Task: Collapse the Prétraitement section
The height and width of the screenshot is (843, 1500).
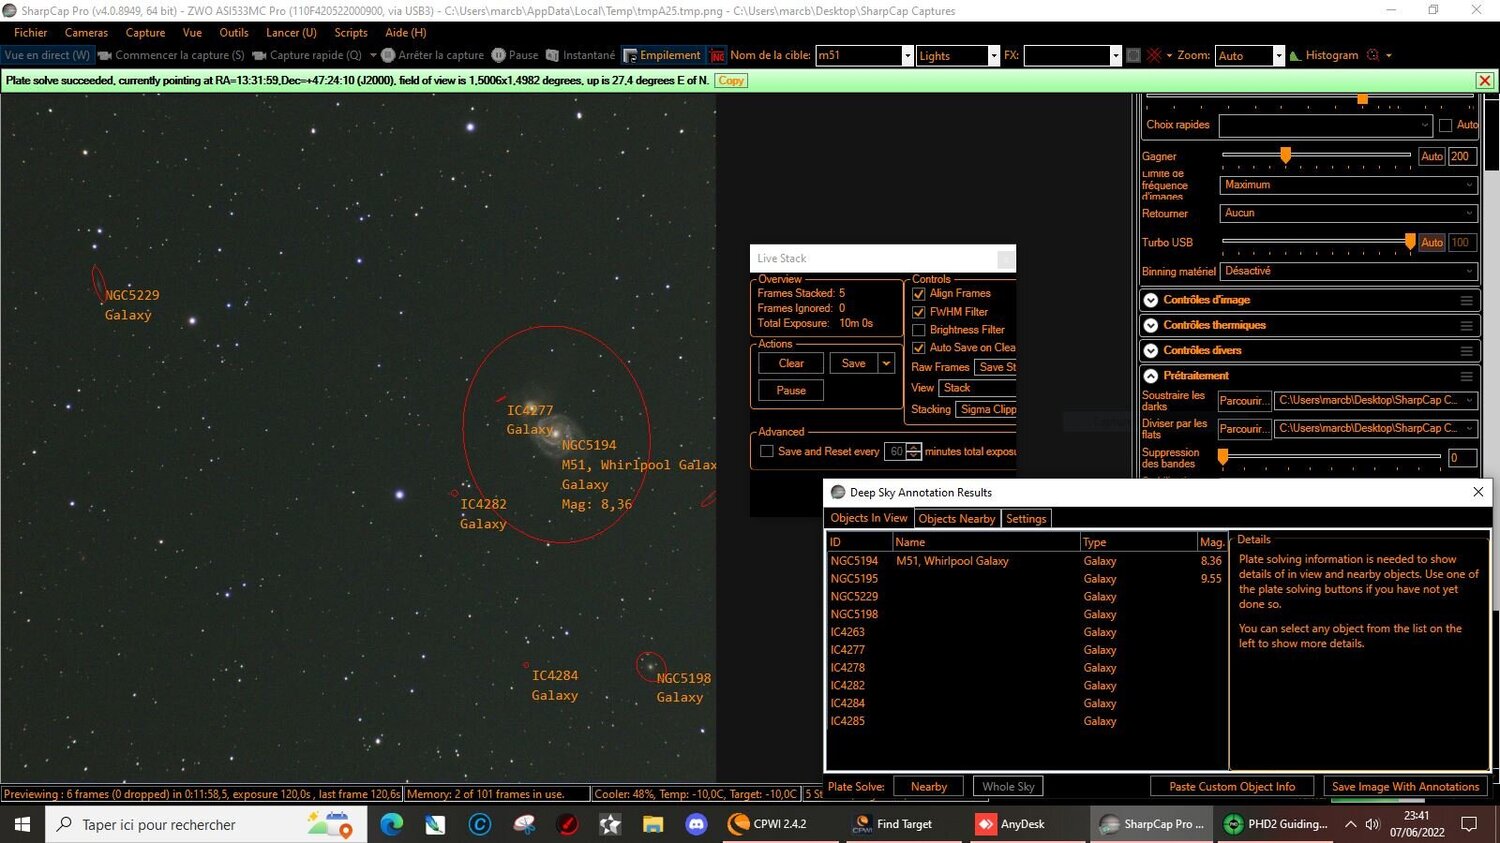Action: pyautogui.click(x=1151, y=375)
